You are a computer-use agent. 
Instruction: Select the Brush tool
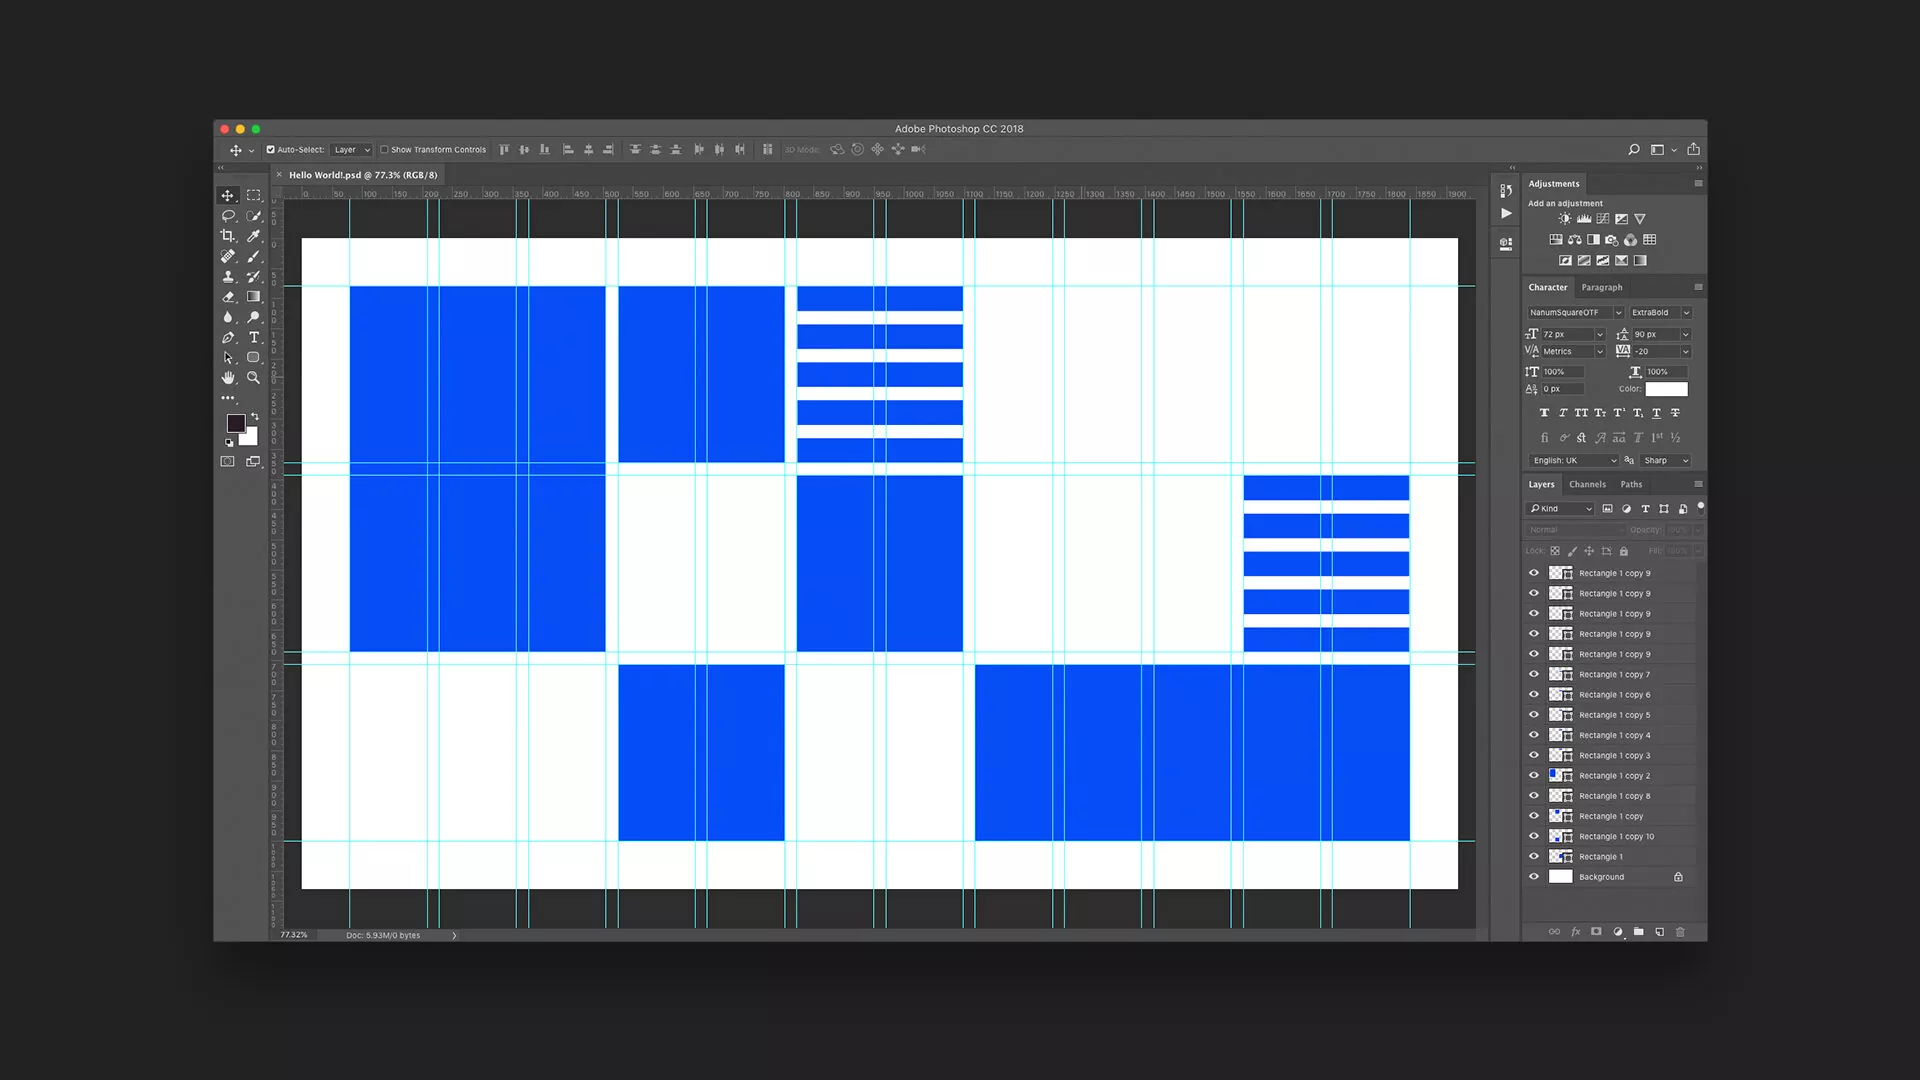point(254,256)
